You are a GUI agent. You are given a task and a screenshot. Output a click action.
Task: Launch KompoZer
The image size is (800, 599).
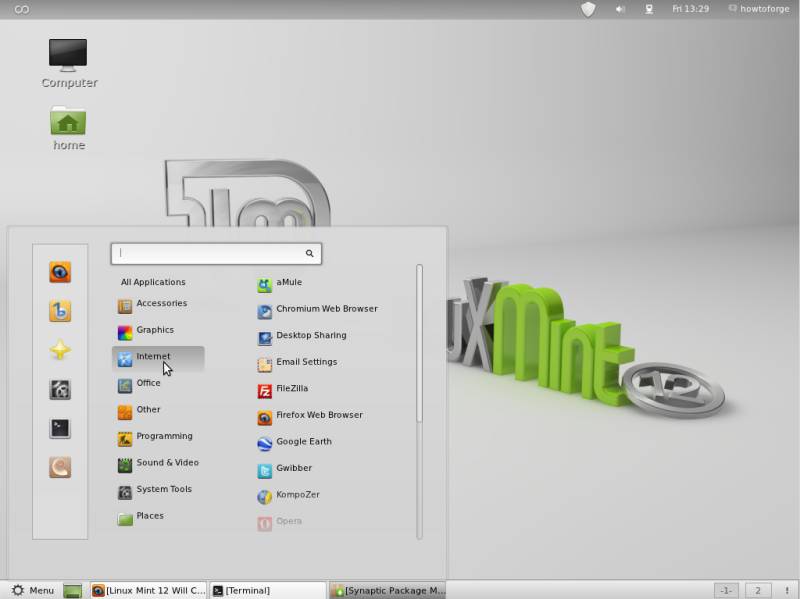pyautogui.click(x=289, y=495)
